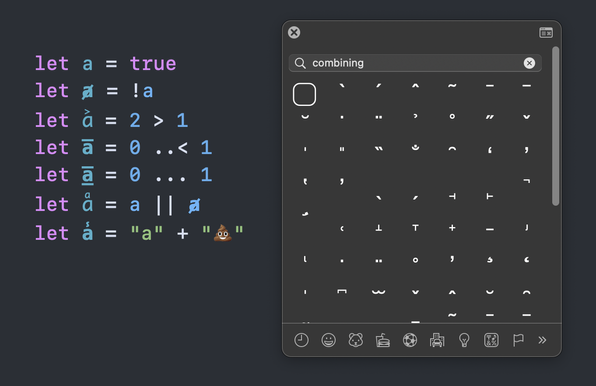Click the magnifying glass search icon
Screen dimensions: 596x386
point(300,63)
